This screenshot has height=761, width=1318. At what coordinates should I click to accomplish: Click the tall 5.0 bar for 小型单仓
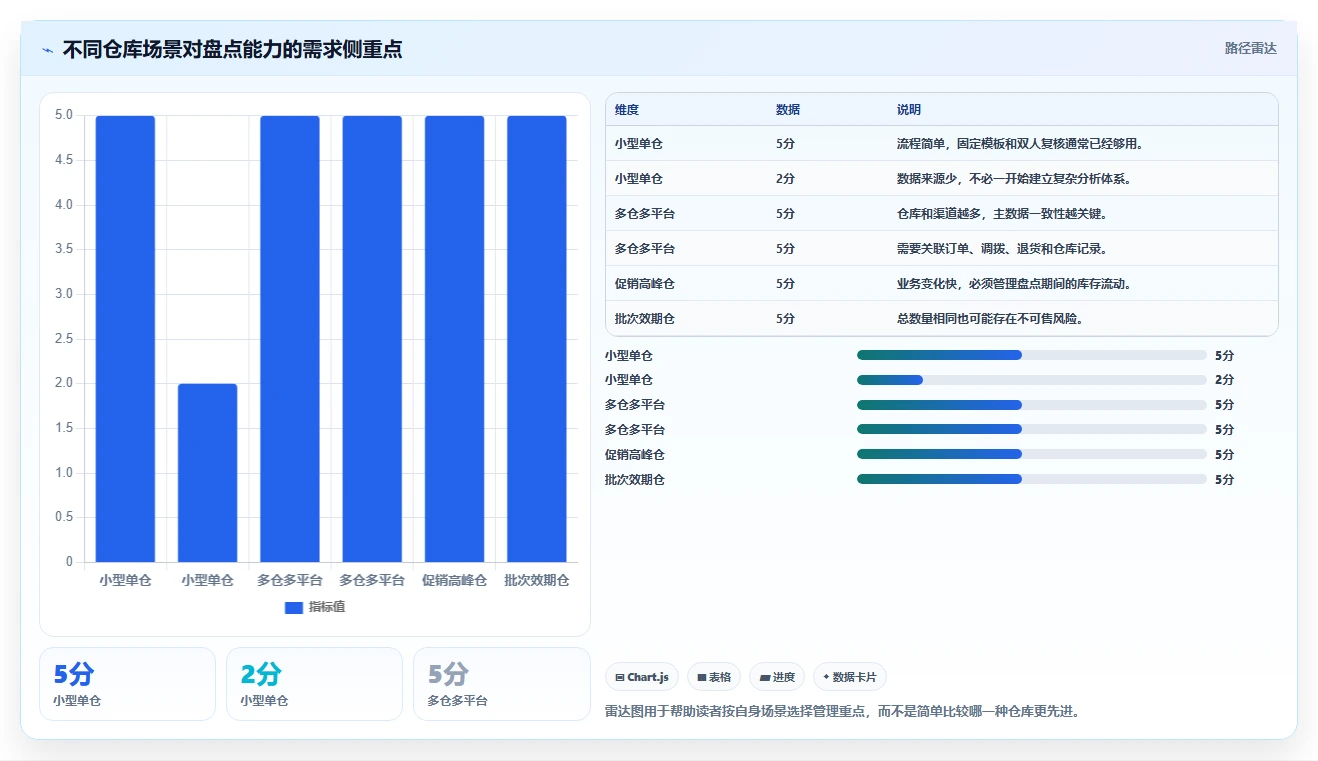pyautogui.click(x=125, y=339)
